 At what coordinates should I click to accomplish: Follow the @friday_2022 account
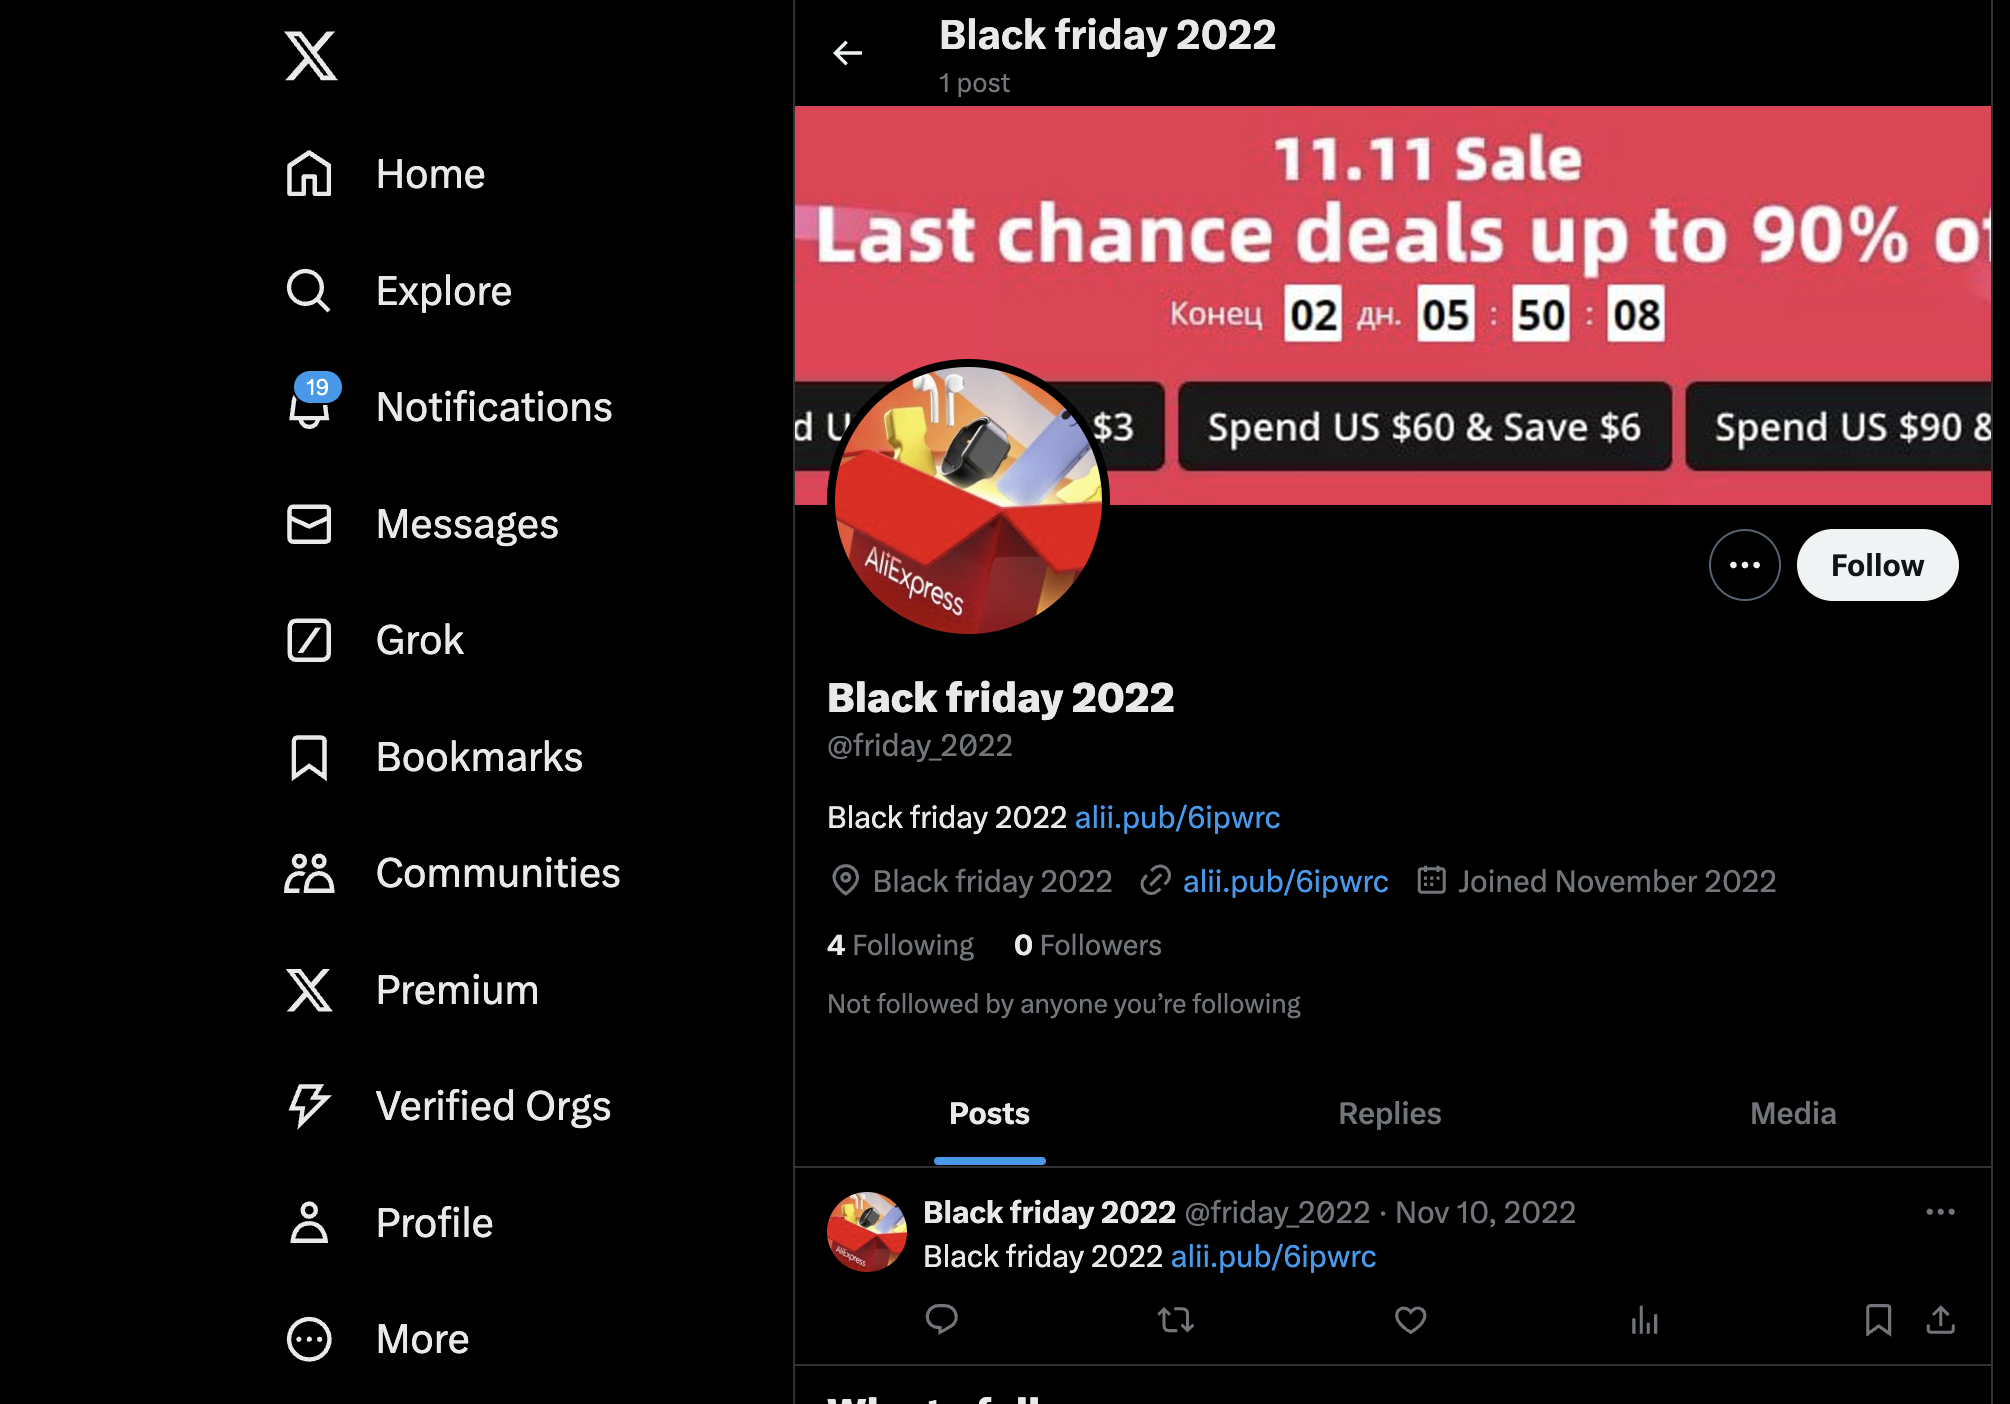click(x=1877, y=565)
